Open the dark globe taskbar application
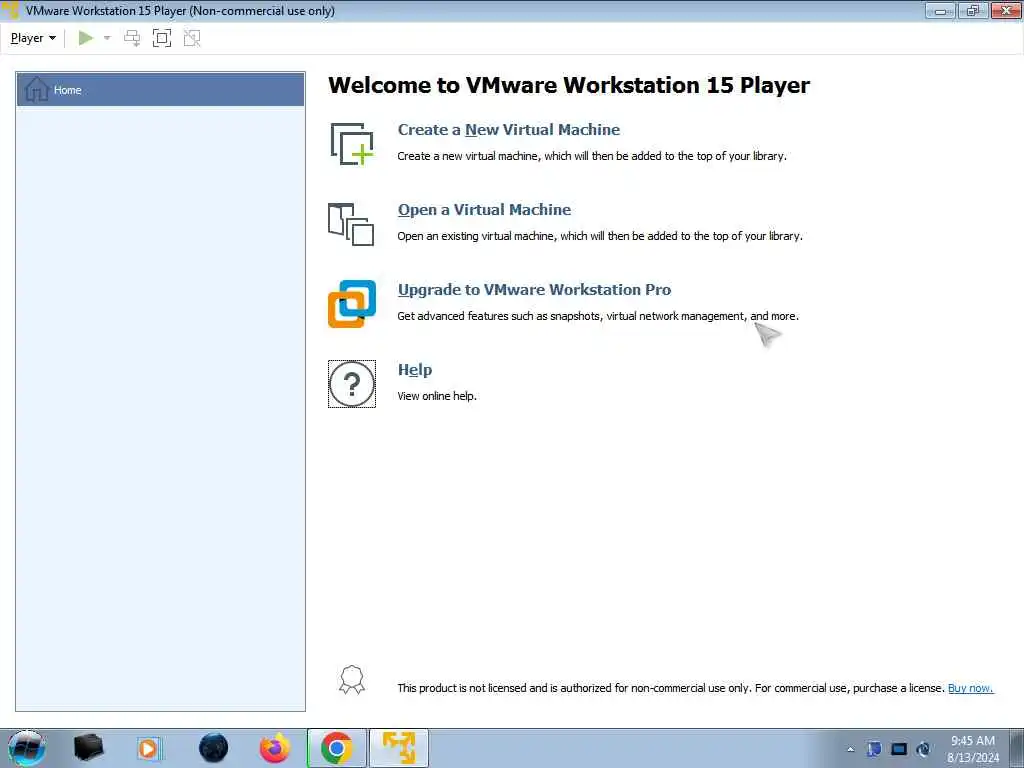This screenshot has height=768, width=1024. coord(213,748)
